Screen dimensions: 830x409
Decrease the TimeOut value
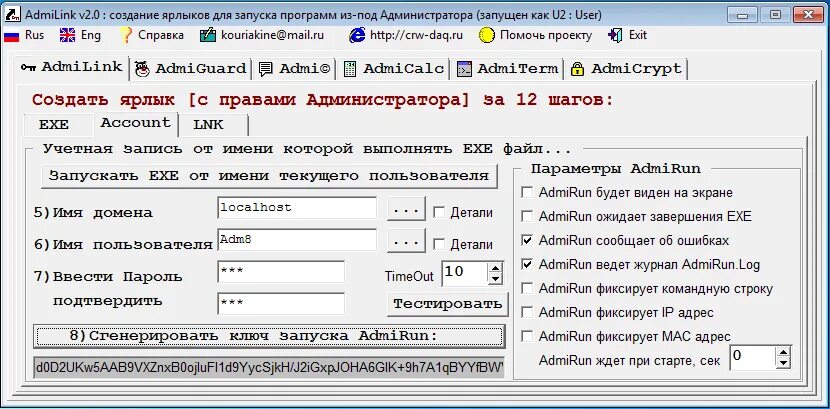[x=495, y=279]
